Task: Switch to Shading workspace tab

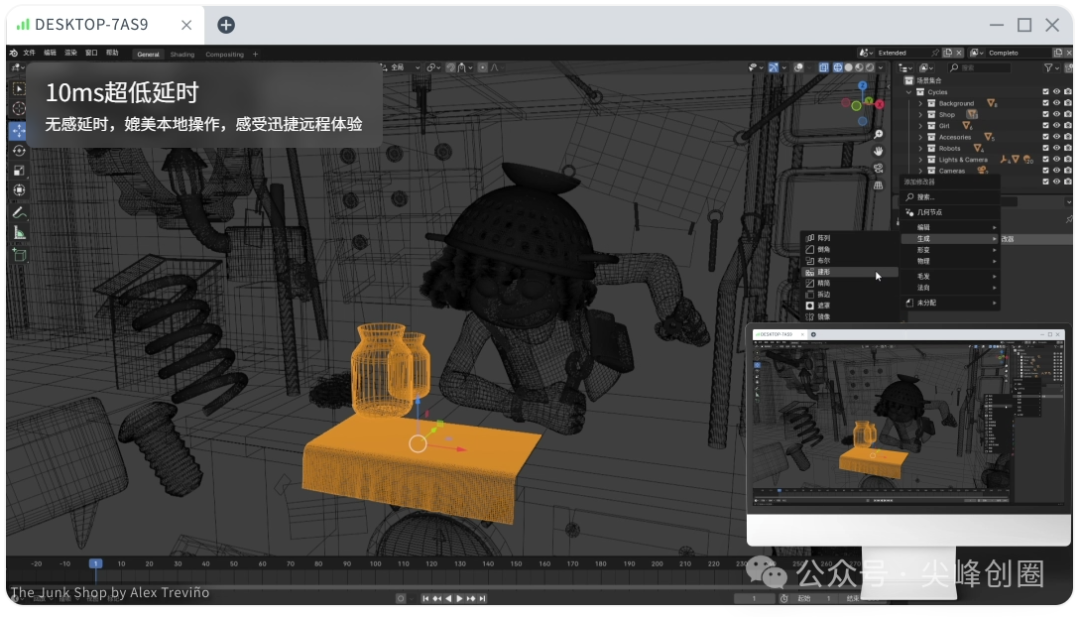Action: click(183, 54)
